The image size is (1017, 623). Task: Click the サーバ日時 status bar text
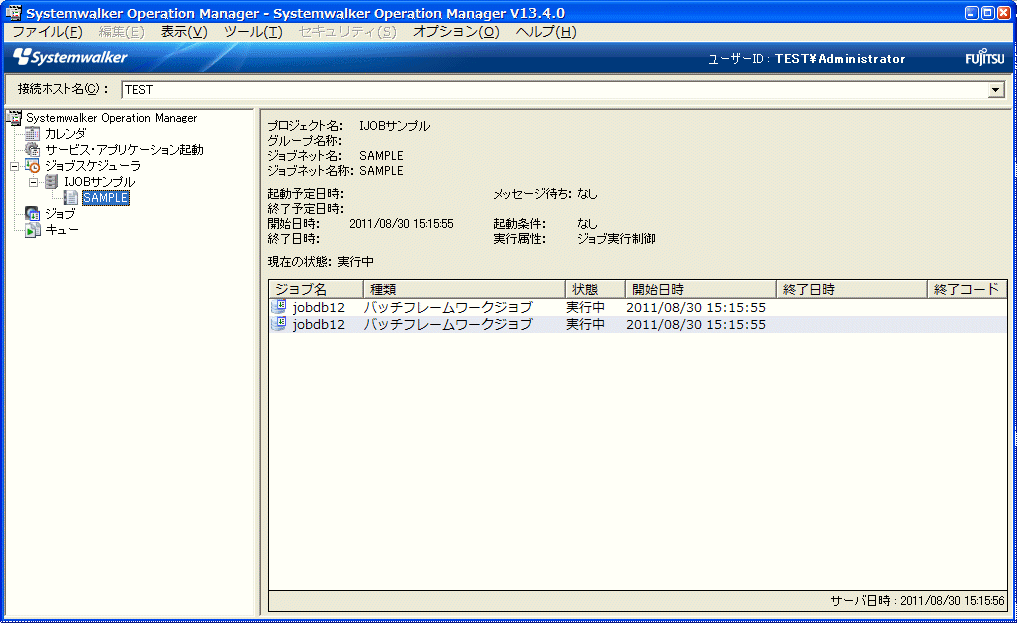pos(917,601)
